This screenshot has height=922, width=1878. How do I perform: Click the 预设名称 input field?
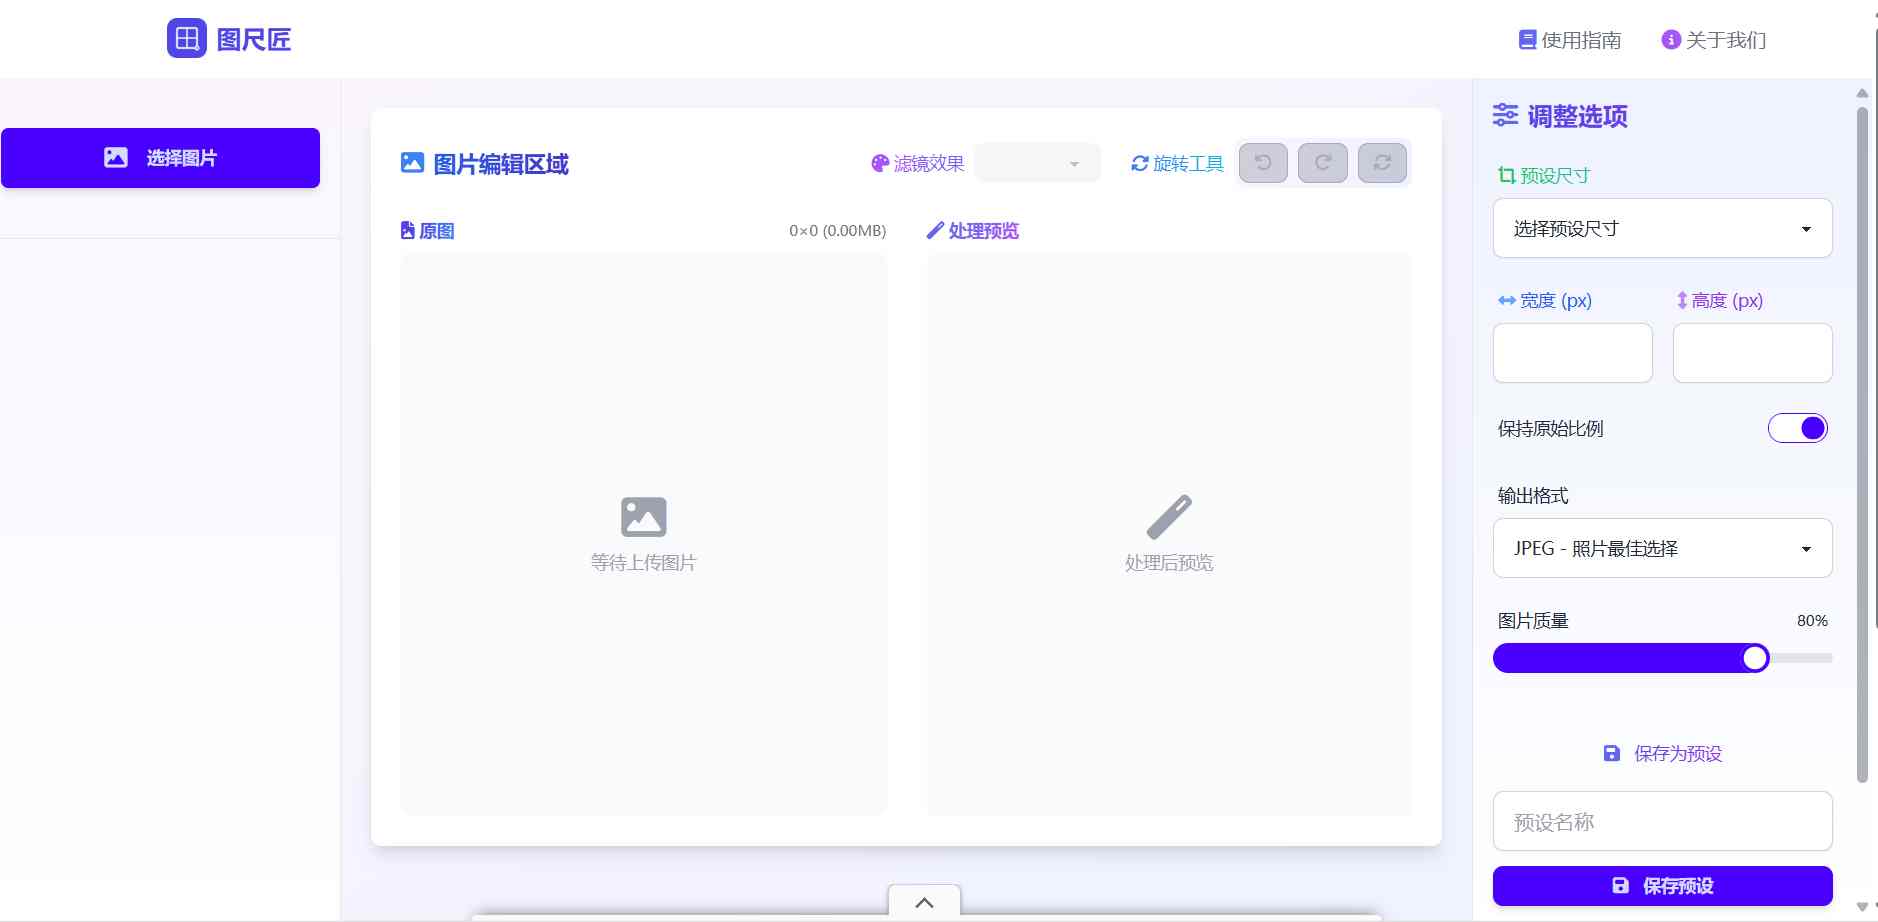tap(1661, 821)
